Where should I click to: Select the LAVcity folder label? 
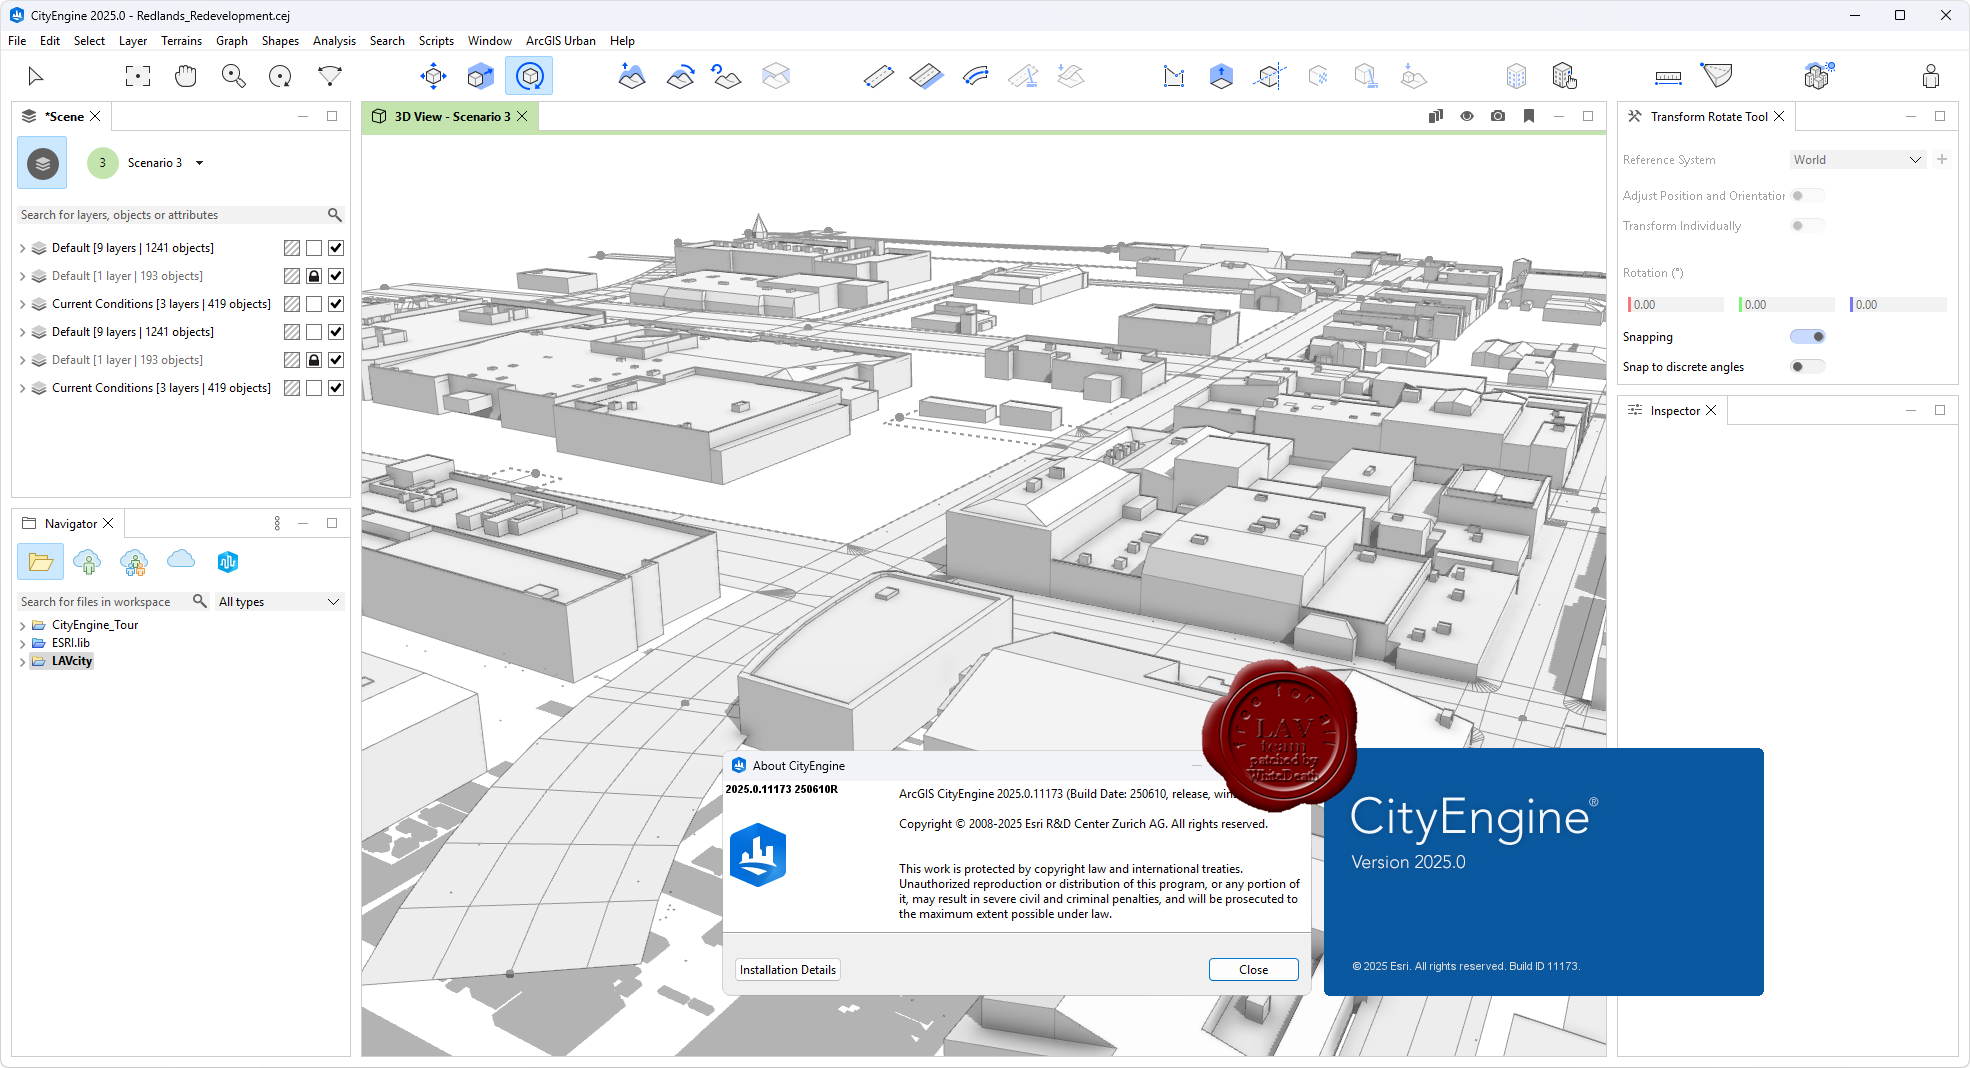tap(72, 661)
